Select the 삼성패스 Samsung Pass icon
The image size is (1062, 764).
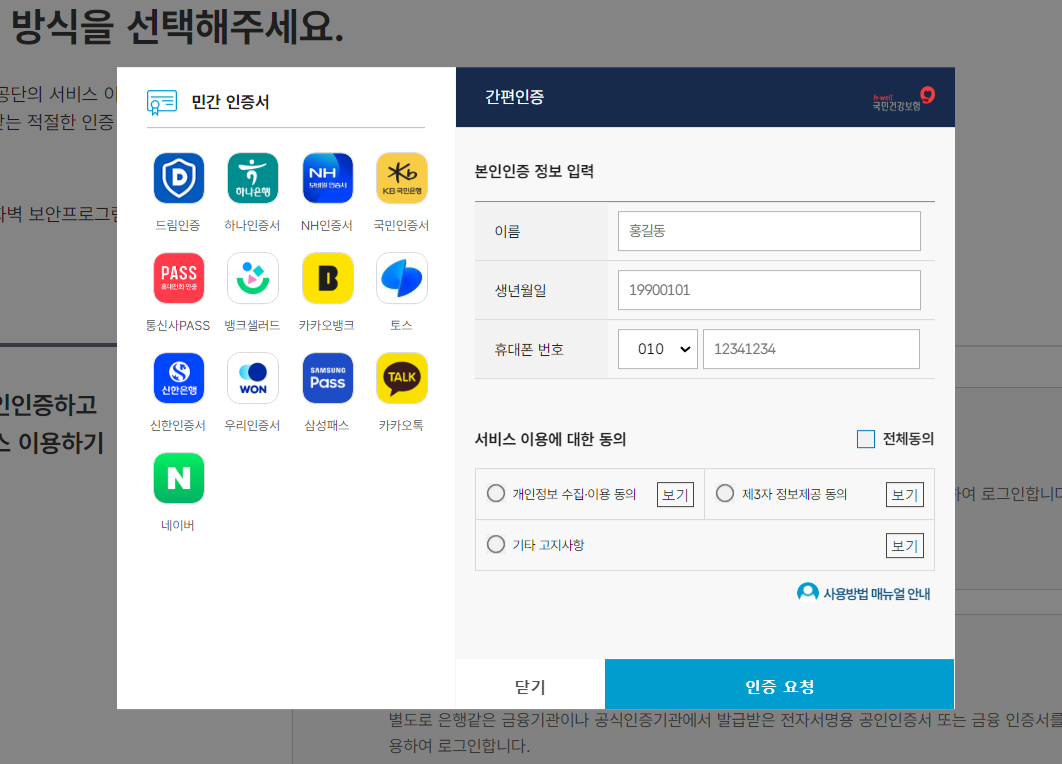[327, 378]
